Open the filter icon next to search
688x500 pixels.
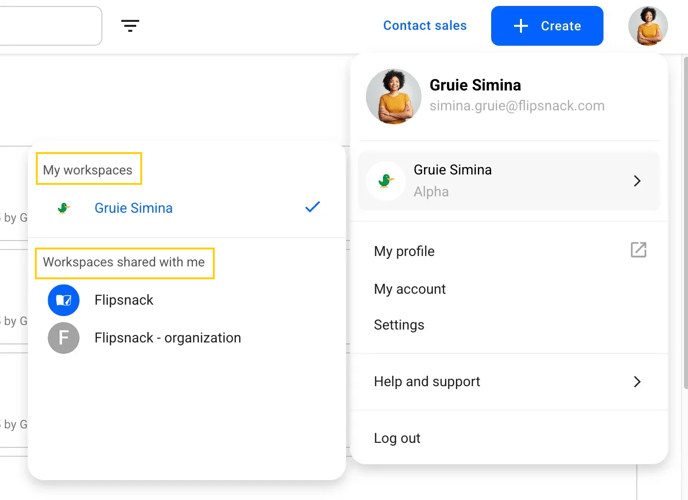[x=130, y=25]
